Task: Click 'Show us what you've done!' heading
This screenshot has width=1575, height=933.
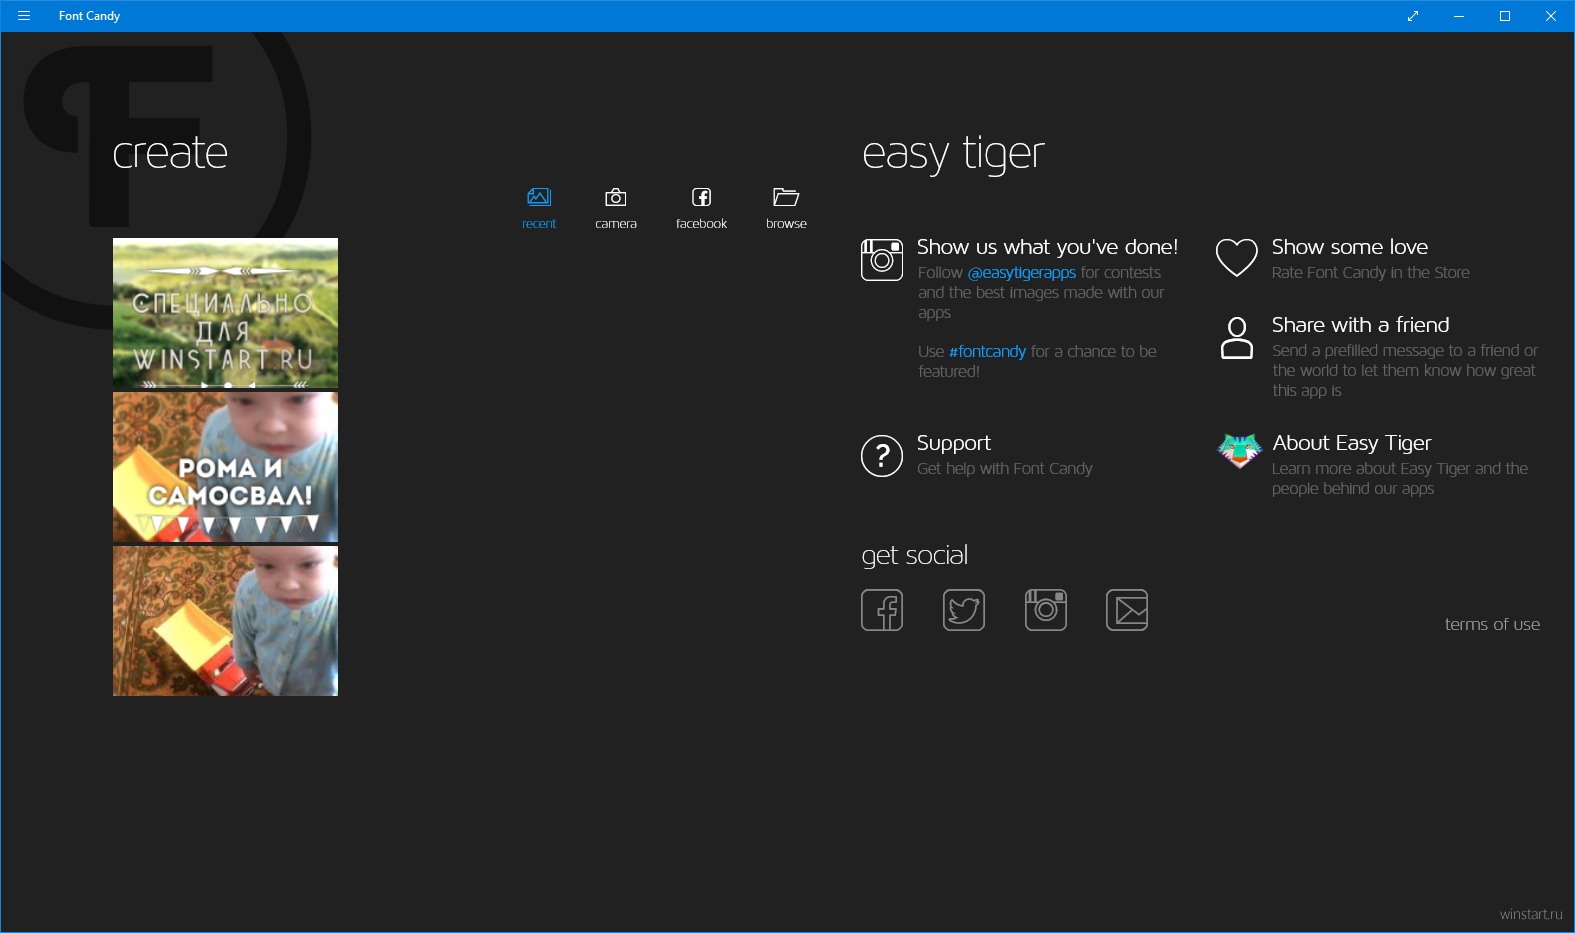Action: click(1047, 247)
